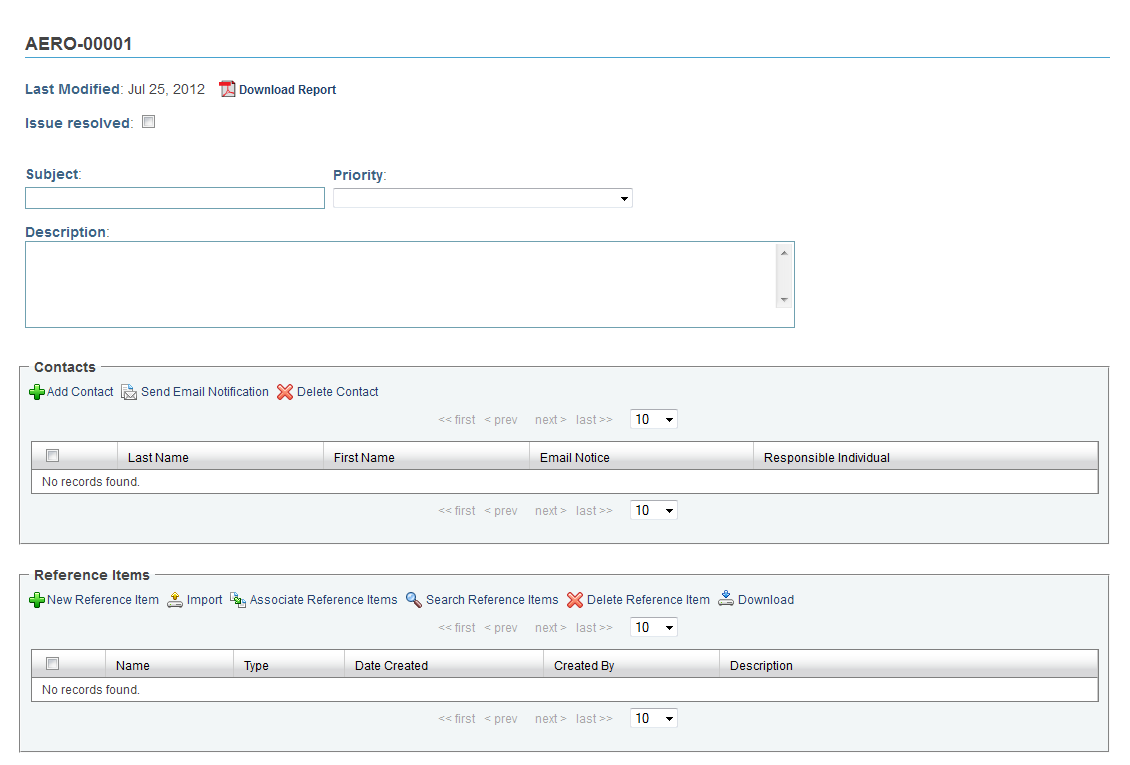Click the green plus icon for Add Contact
The height and width of the screenshot is (765, 1130).
tap(37, 392)
